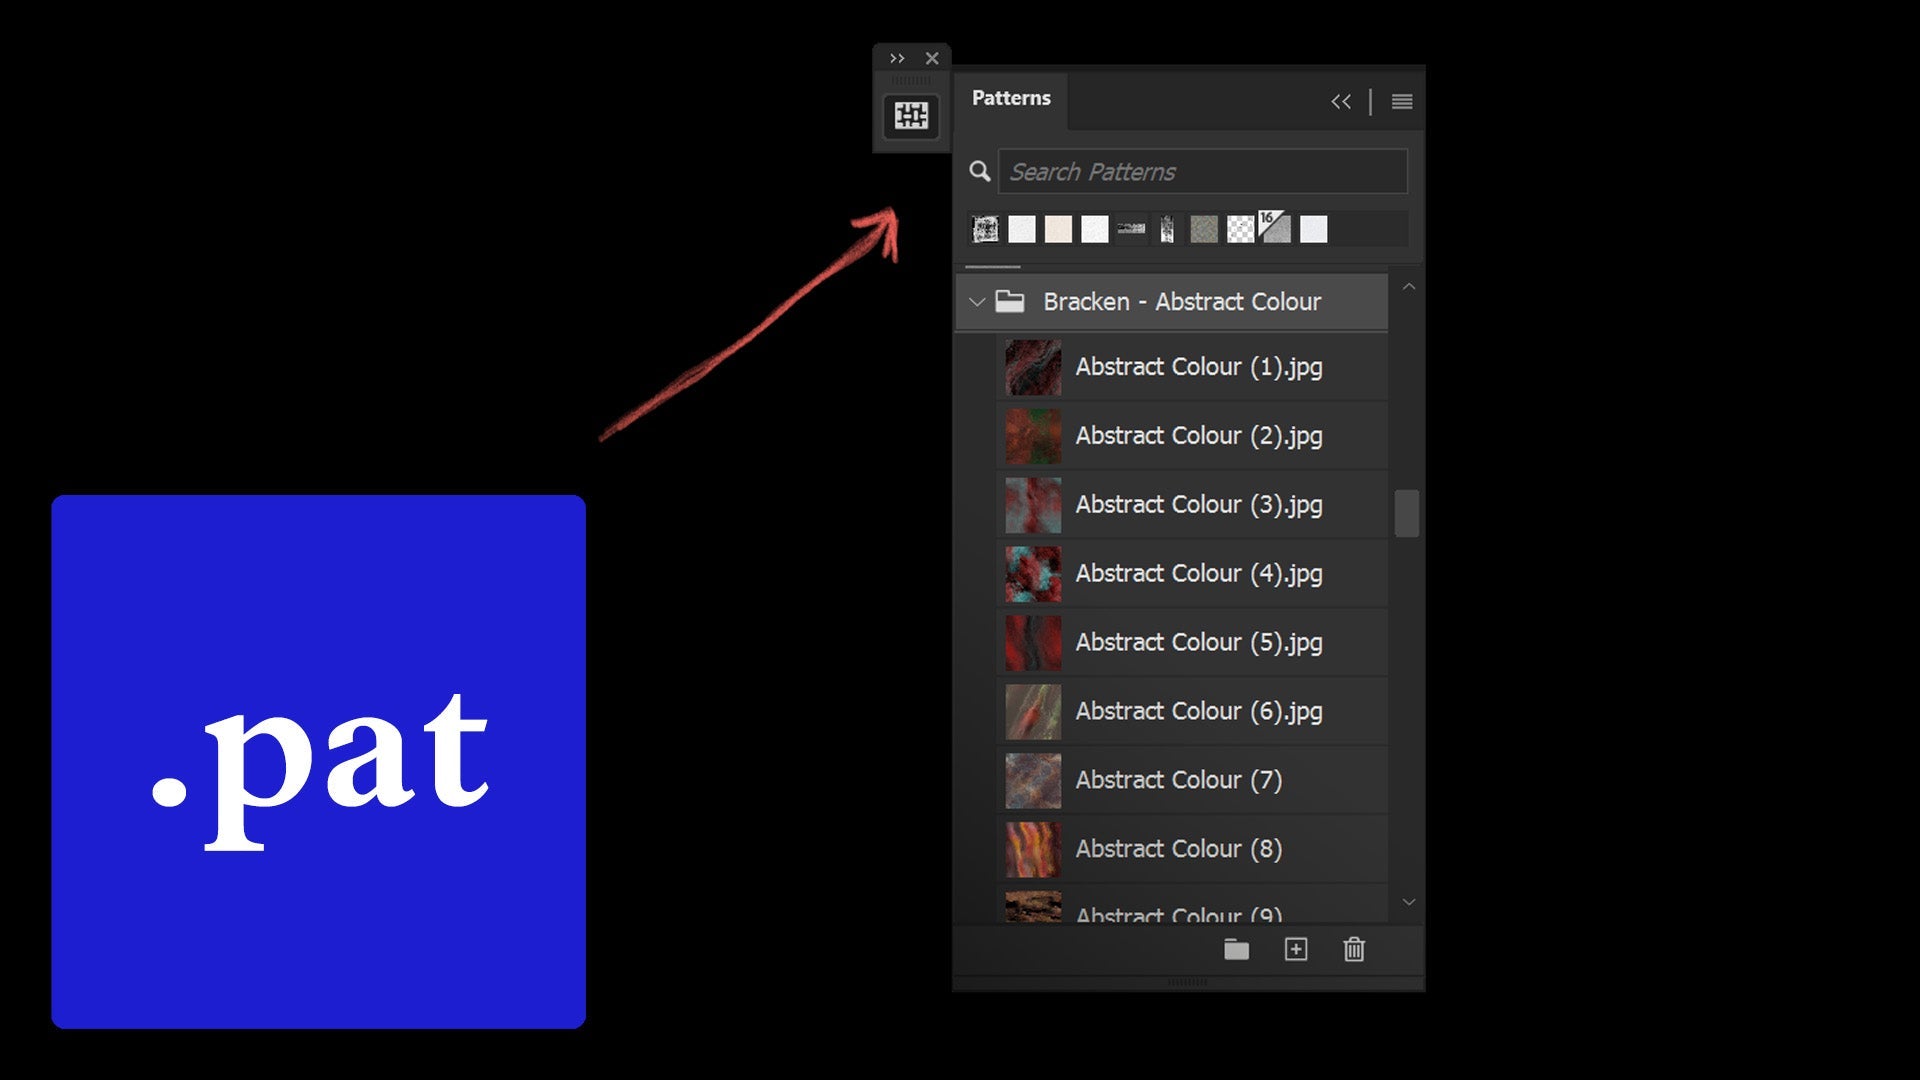Create a new pattern group using the folder icon
The width and height of the screenshot is (1920, 1080).
(1236, 950)
